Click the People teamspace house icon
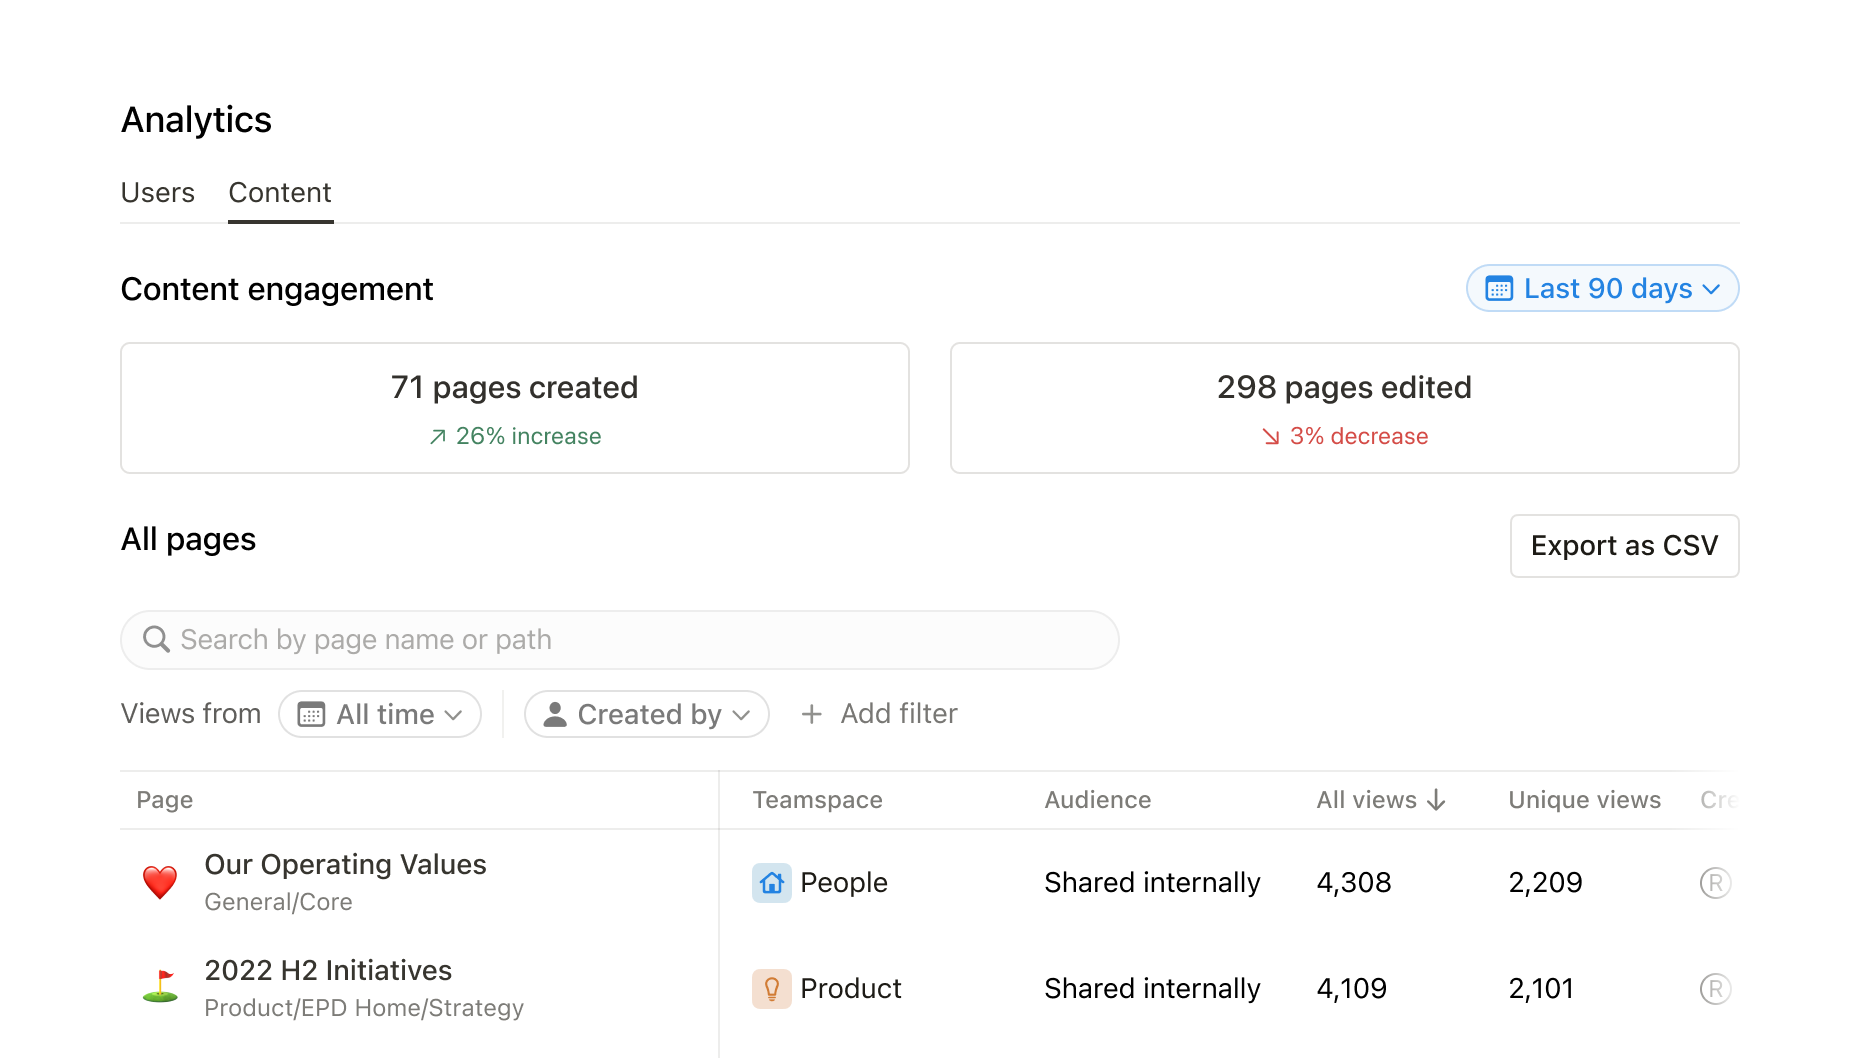 tap(771, 883)
